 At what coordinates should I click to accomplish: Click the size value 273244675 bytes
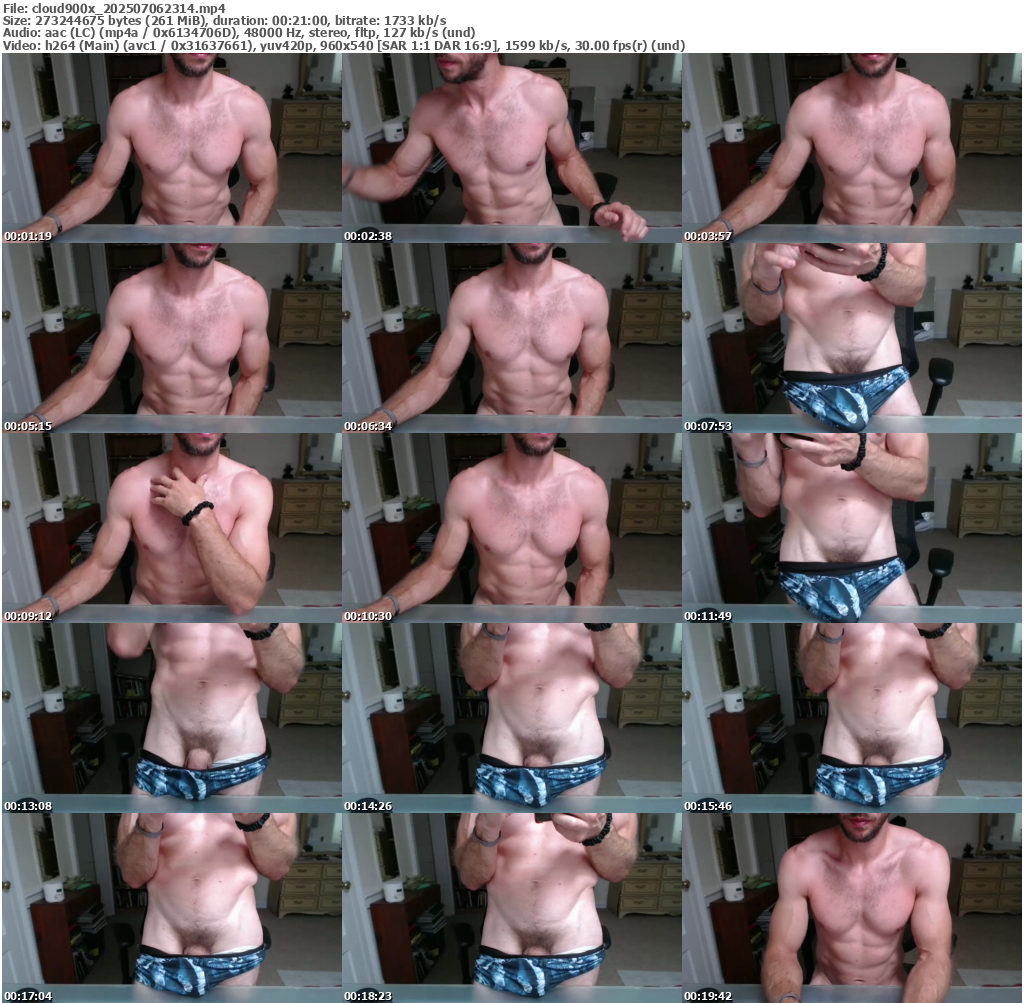tap(86, 21)
